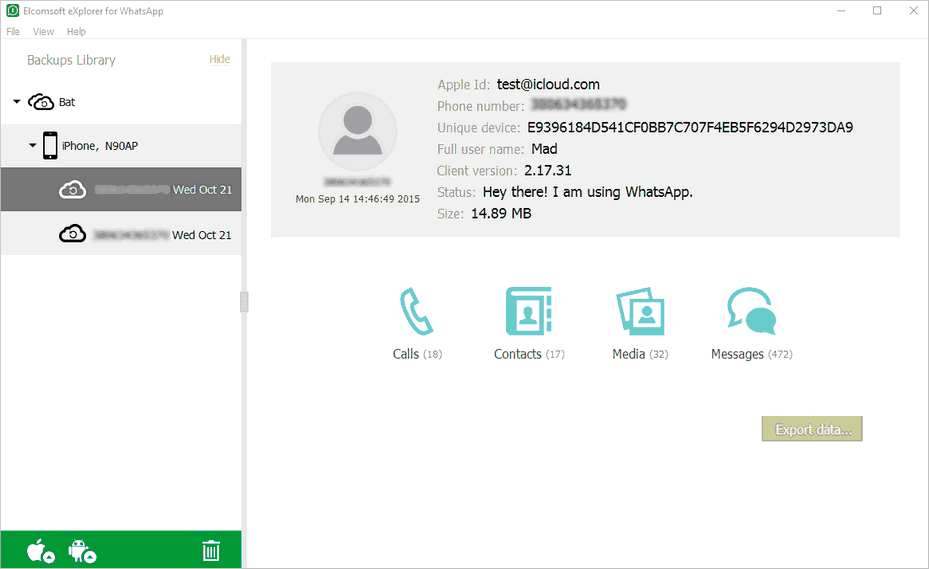Open the Media photos icon
Viewport: 929px width, 569px height.
pos(640,311)
